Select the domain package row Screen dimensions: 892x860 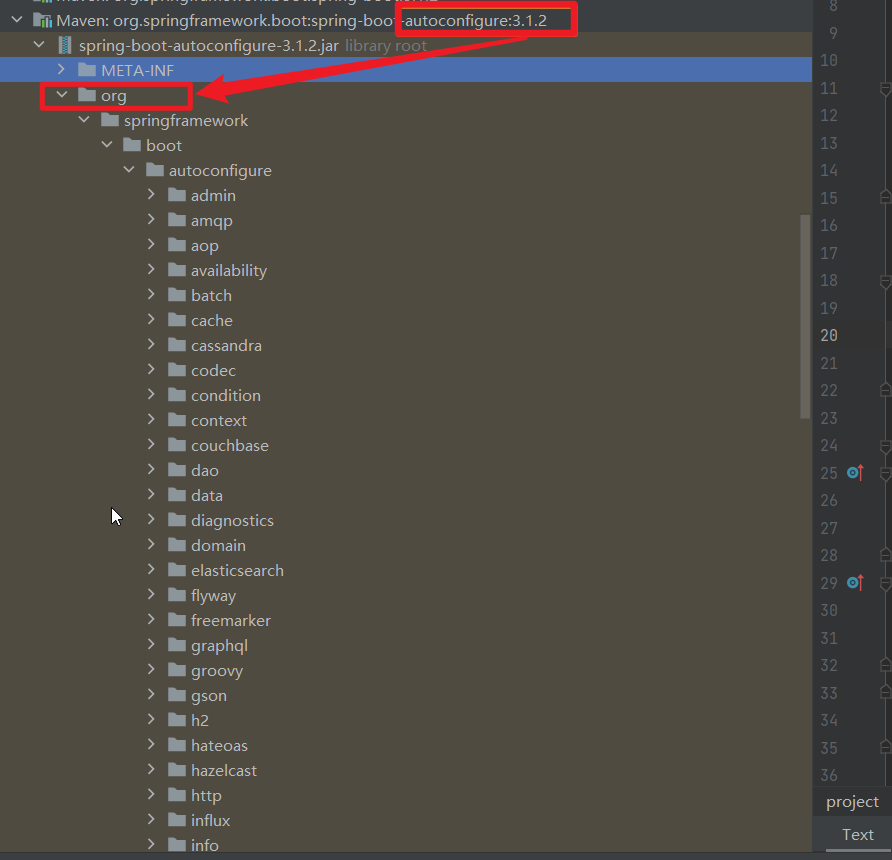[x=406, y=545]
